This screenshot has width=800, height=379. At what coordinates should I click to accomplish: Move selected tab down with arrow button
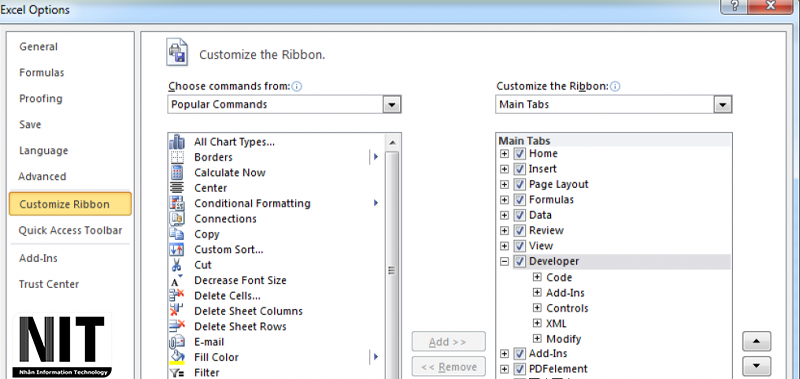click(x=757, y=366)
